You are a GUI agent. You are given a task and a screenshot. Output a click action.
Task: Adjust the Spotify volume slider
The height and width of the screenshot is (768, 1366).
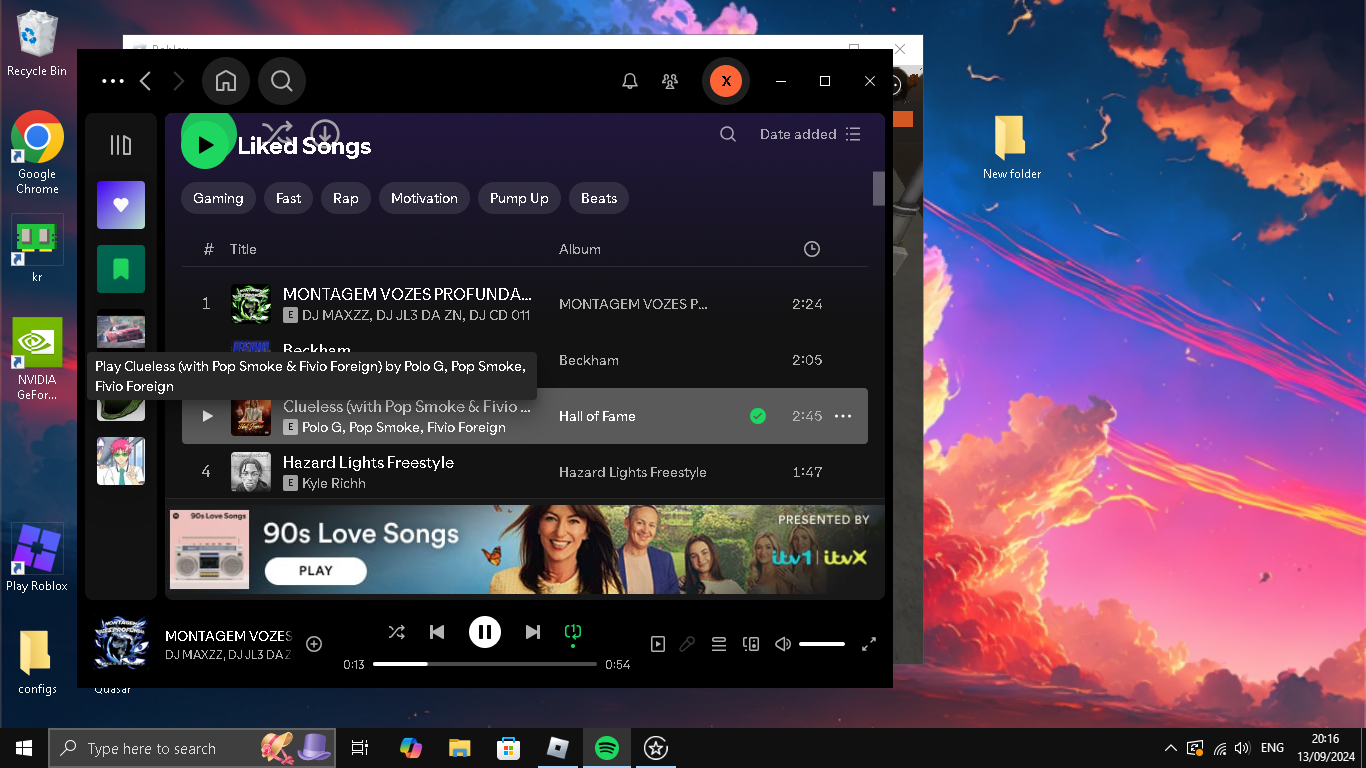click(822, 644)
